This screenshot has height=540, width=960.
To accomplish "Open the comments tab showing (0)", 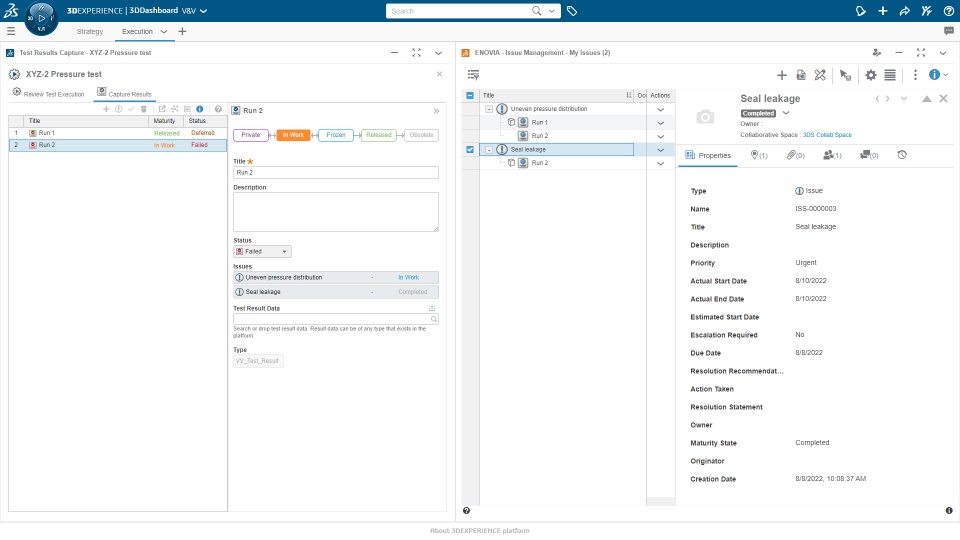I will coord(869,155).
